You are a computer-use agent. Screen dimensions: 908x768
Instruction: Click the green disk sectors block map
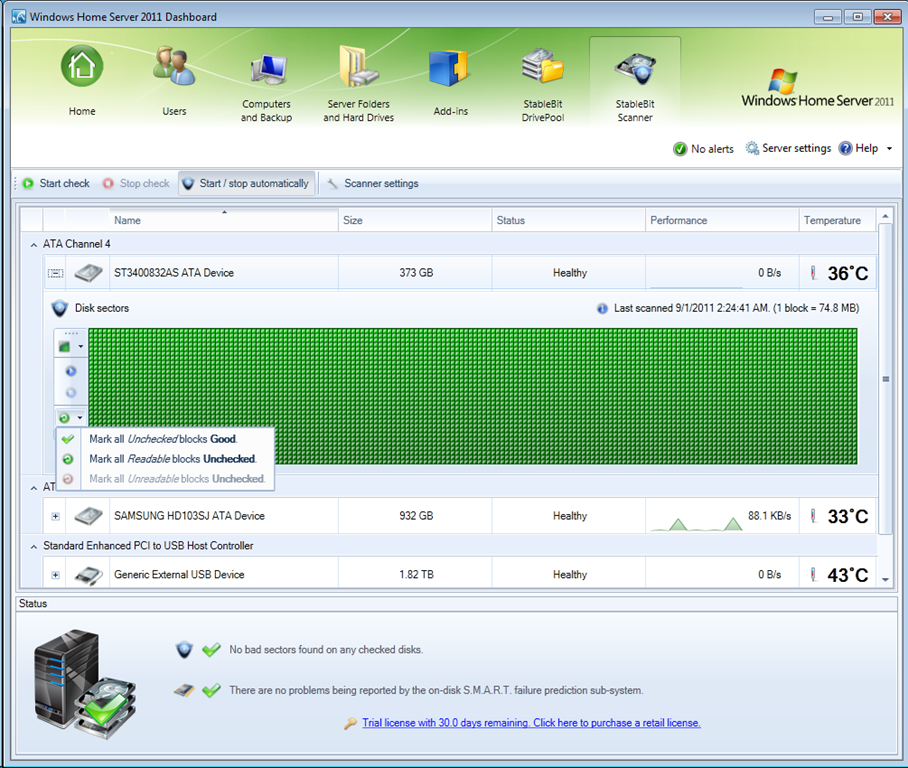(x=473, y=396)
